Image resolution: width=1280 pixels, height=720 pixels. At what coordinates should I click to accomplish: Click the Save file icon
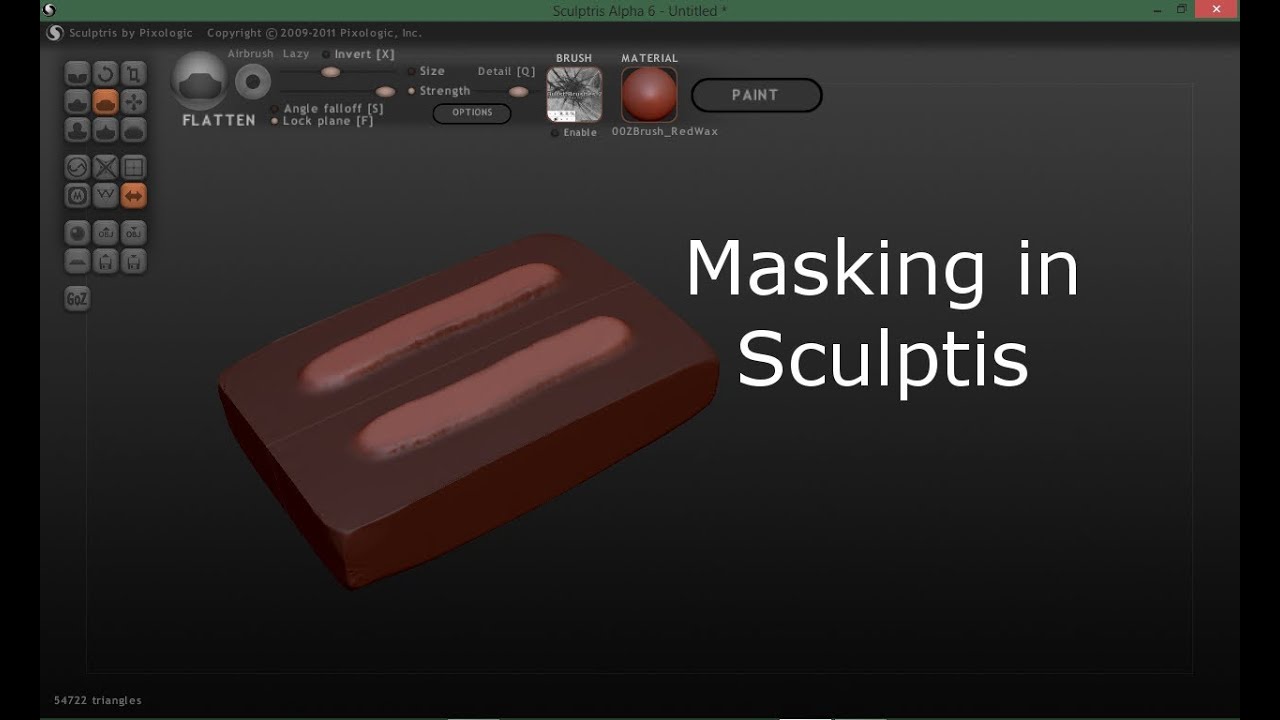[133, 261]
